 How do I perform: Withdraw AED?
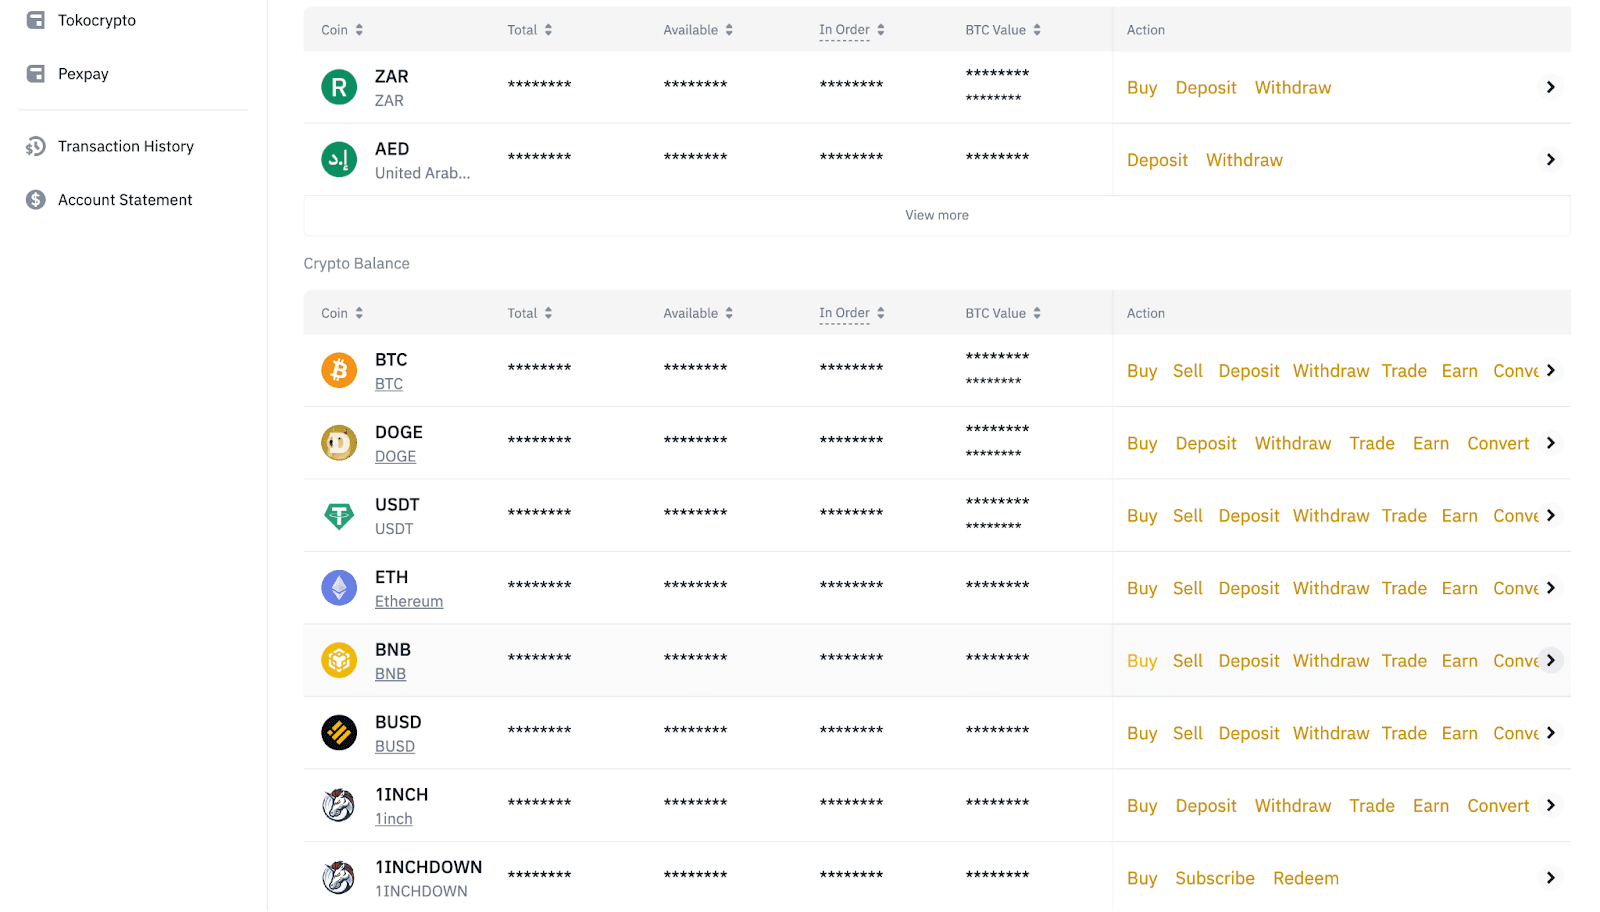pos(1244,160)
